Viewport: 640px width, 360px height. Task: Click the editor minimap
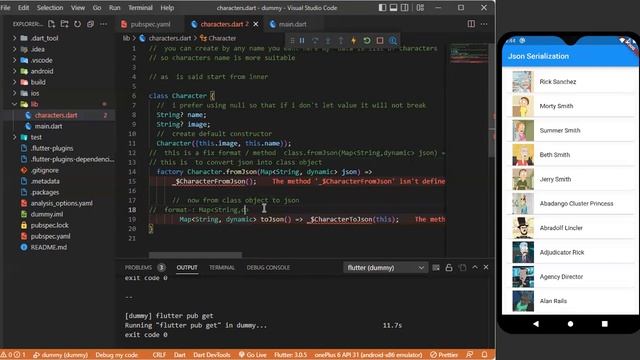[469, 55]
